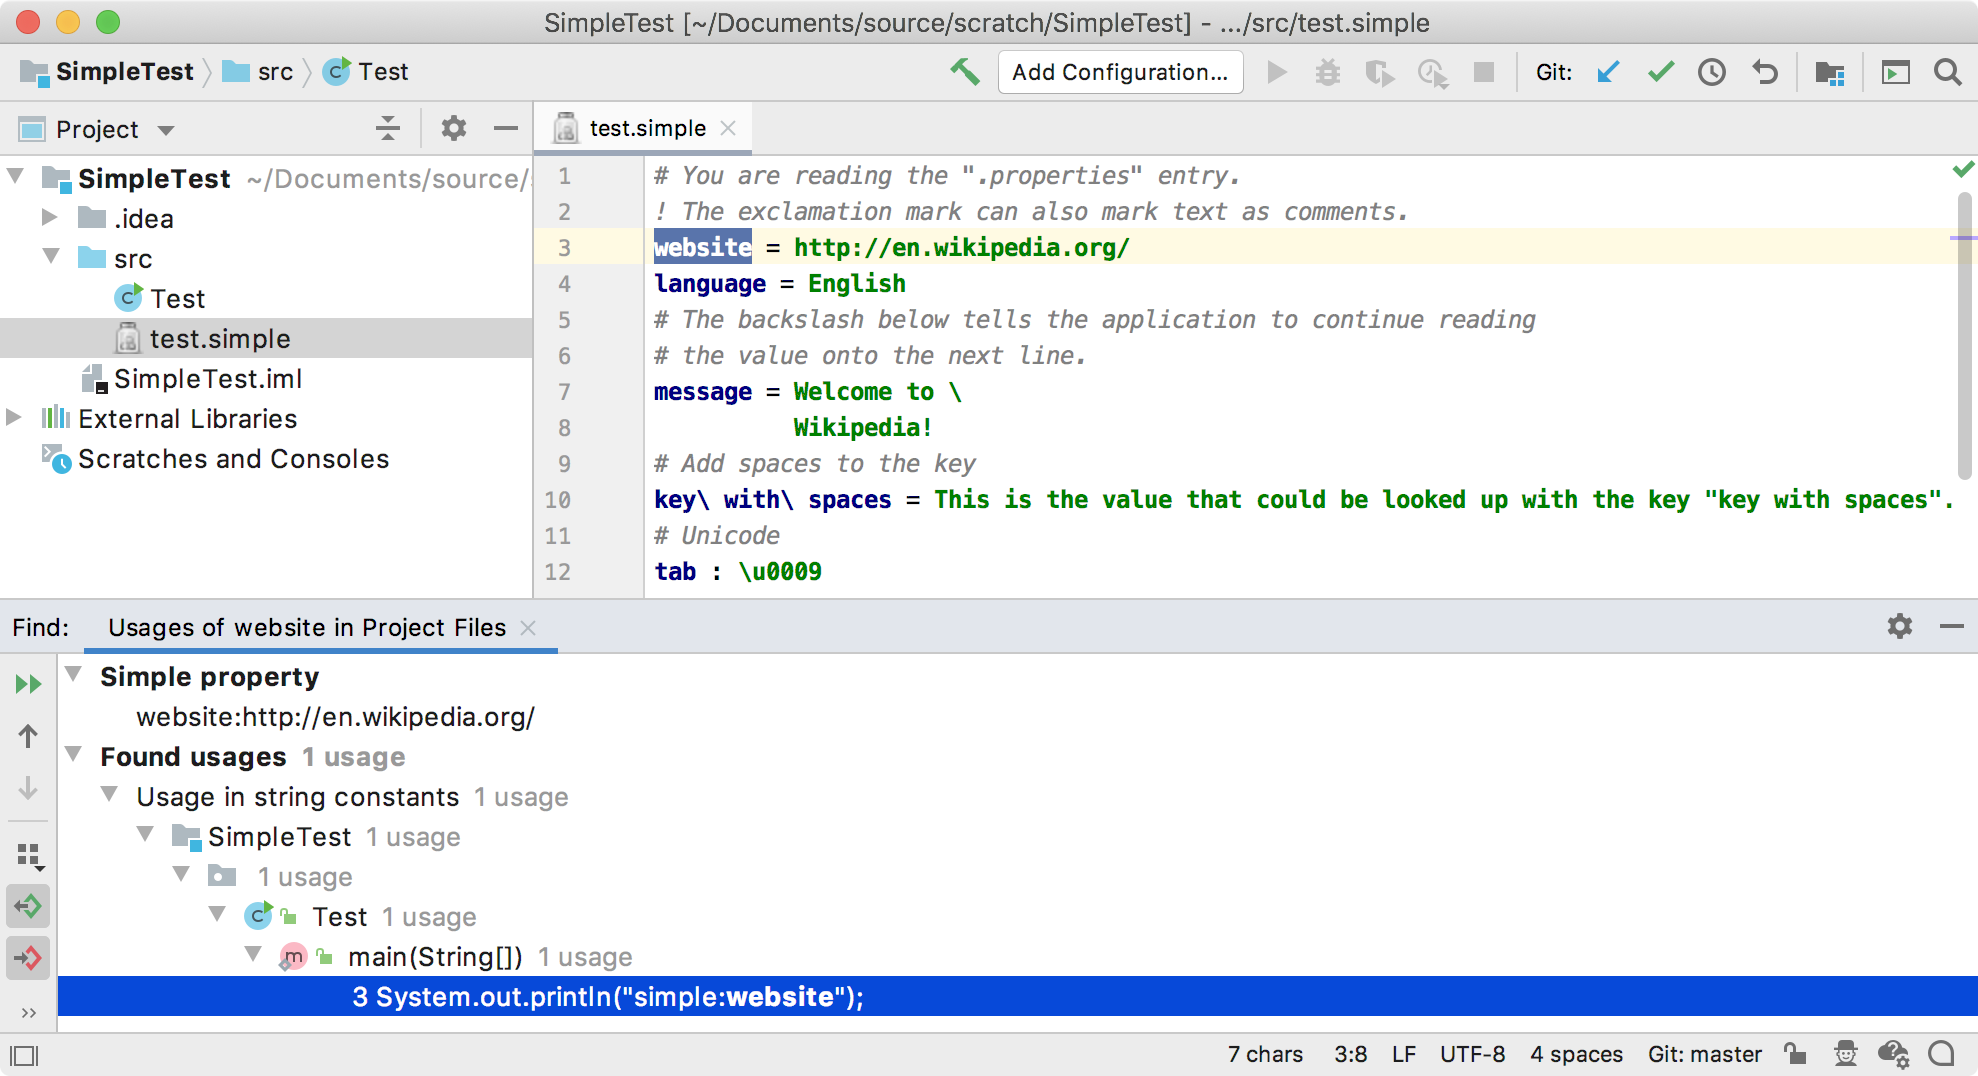1978x1076 pixels.
Task: Click the 3:8 line position indicator
Action: coord(1350,1054)
